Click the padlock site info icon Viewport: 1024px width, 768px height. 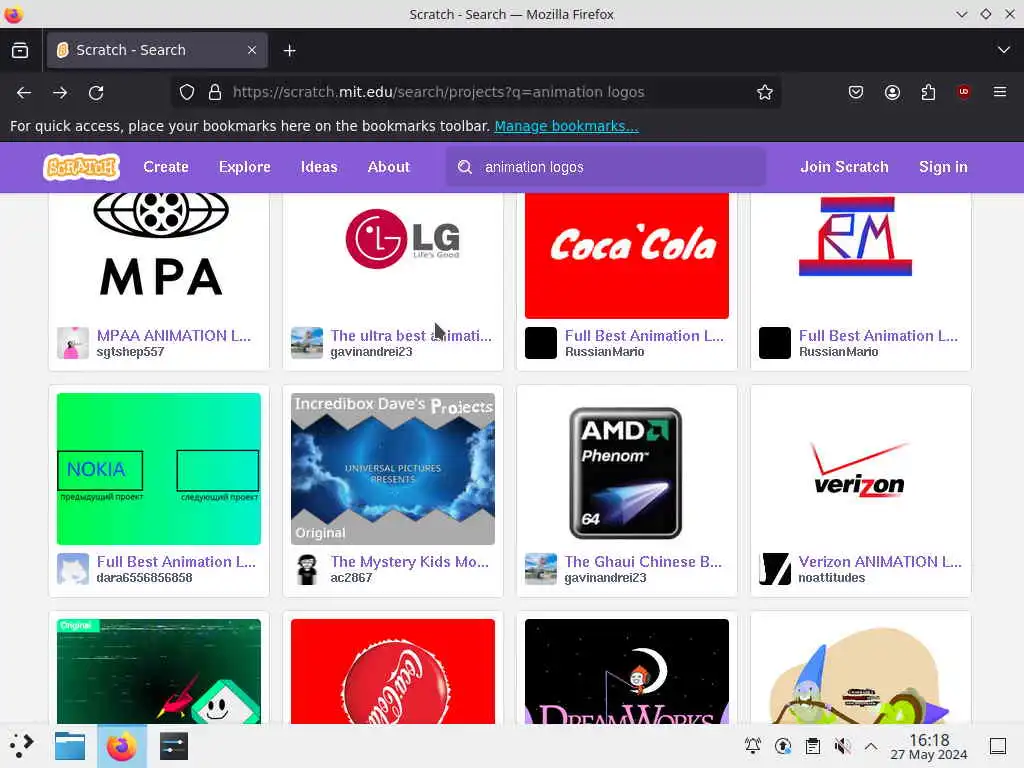pyautogui.click(x=214, y=92)
